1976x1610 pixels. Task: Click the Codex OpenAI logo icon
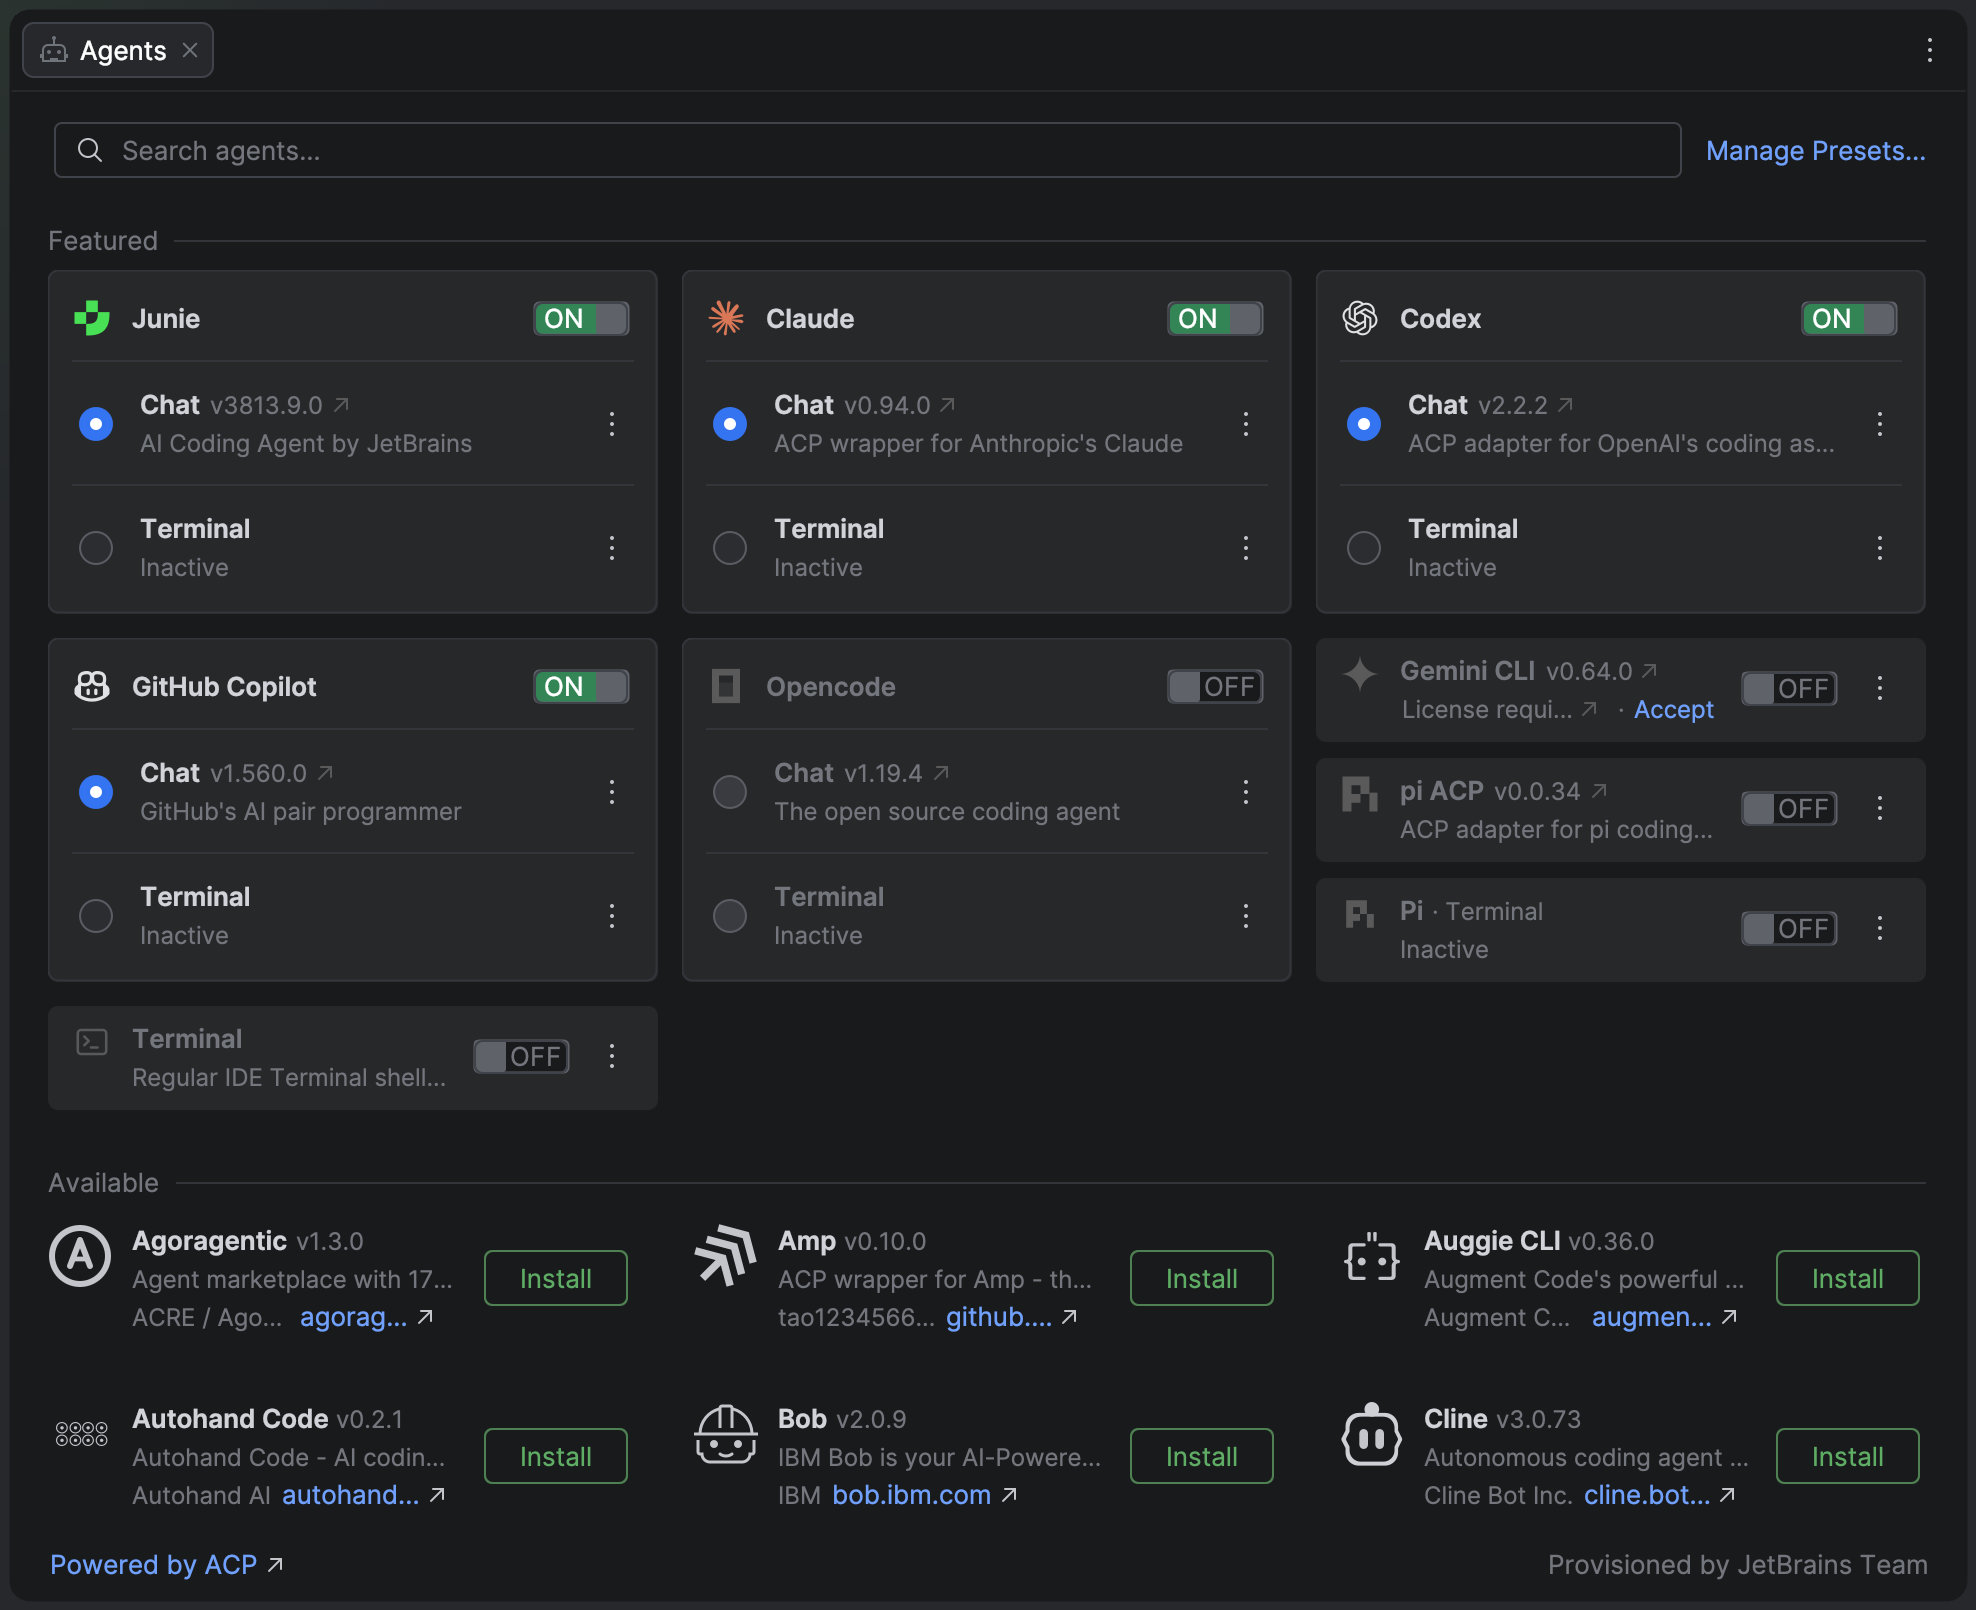1360,319
